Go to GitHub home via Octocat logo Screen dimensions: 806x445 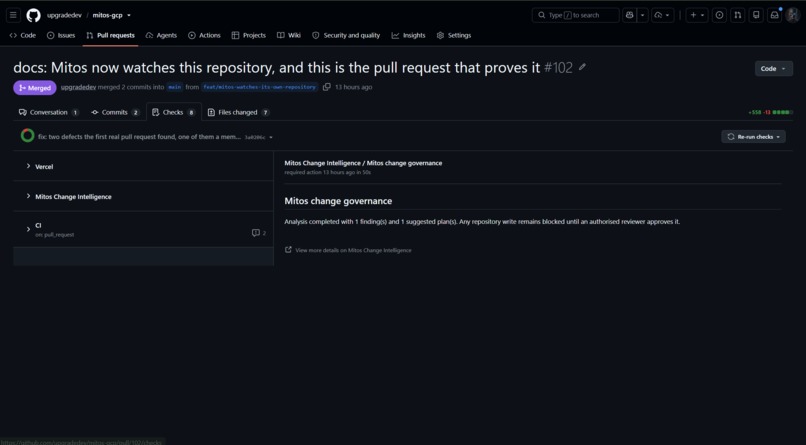(33, 15)
